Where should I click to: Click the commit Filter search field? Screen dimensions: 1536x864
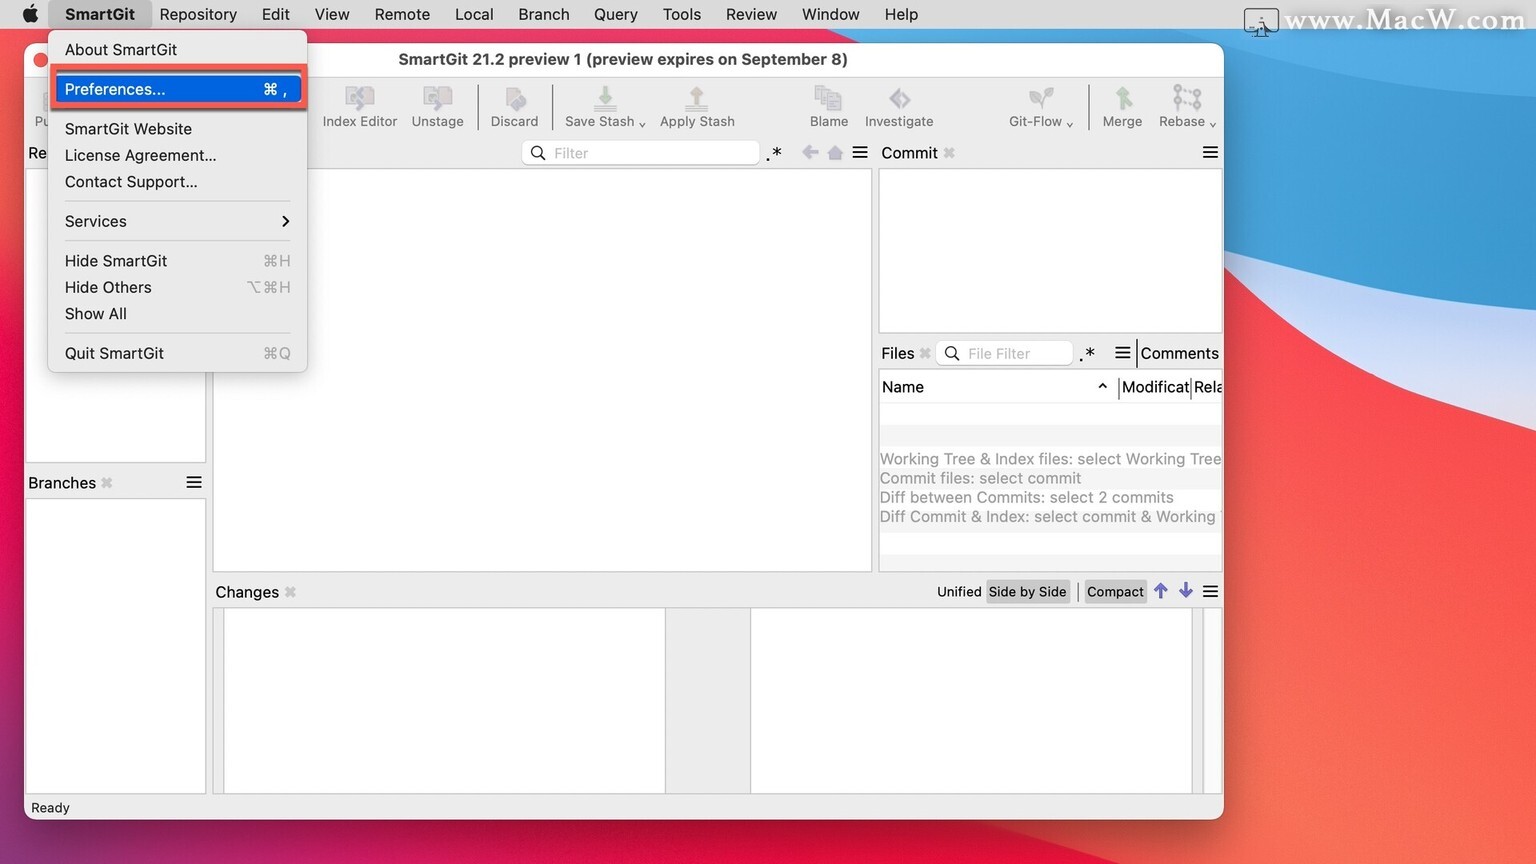point(641,153)
